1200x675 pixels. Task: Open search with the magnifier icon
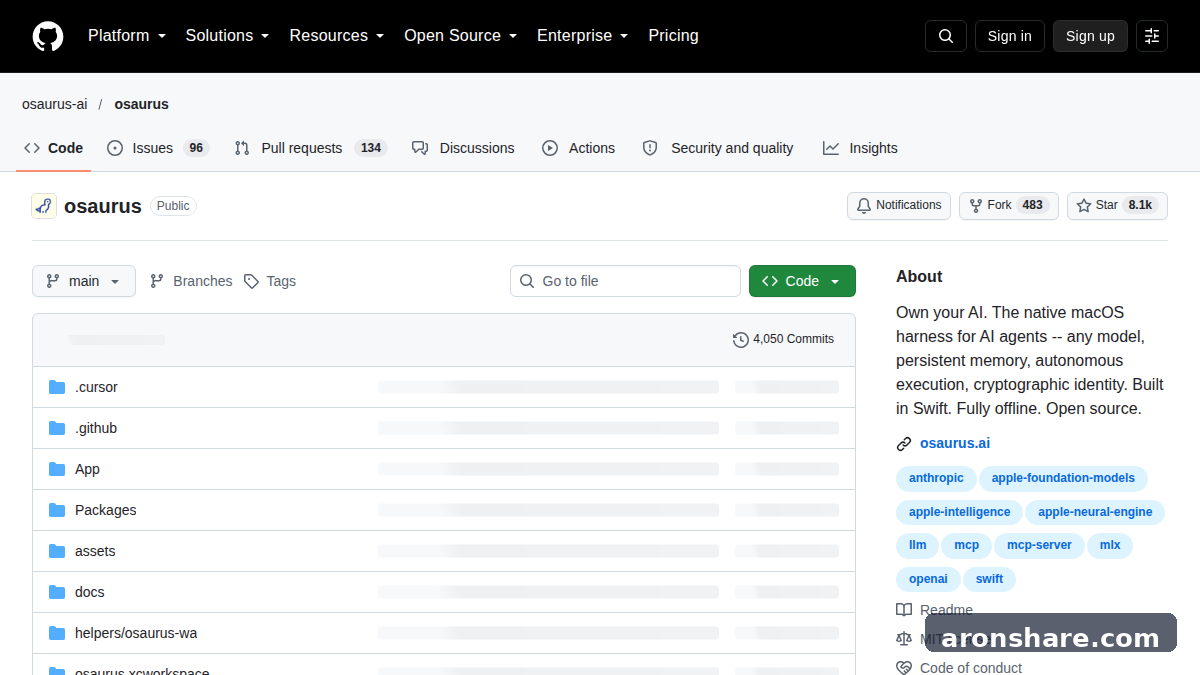pos(946,36)
